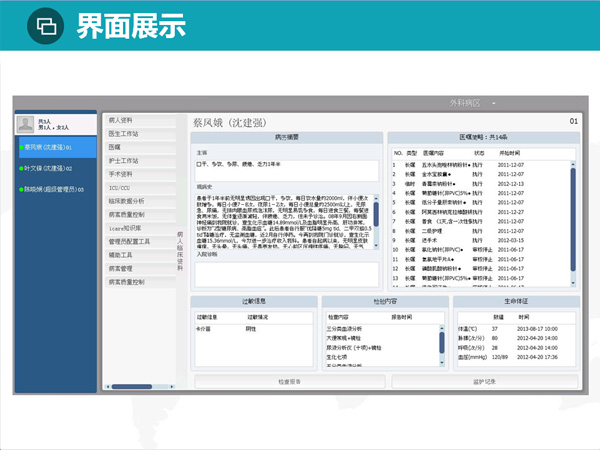Click the 过敏信息 panel header
Viewport: 600px width, 450px height.
click(254, 301)
